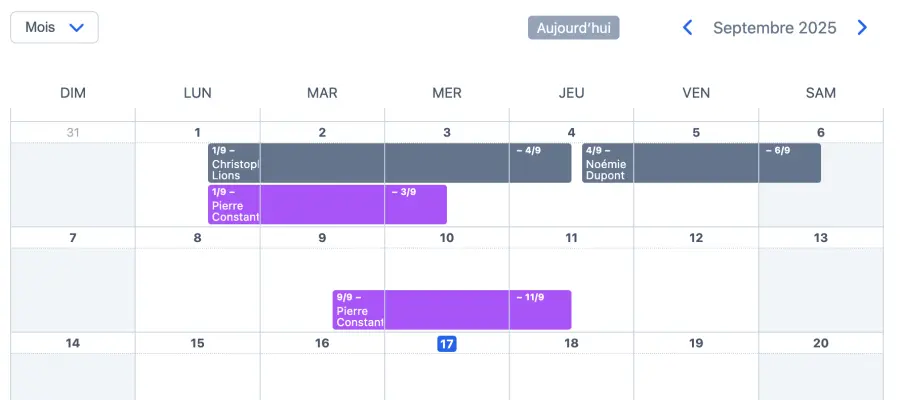Click the VEN column header
Screen dimensions: 900x400
pyautogui.click(x=696, y=93)
